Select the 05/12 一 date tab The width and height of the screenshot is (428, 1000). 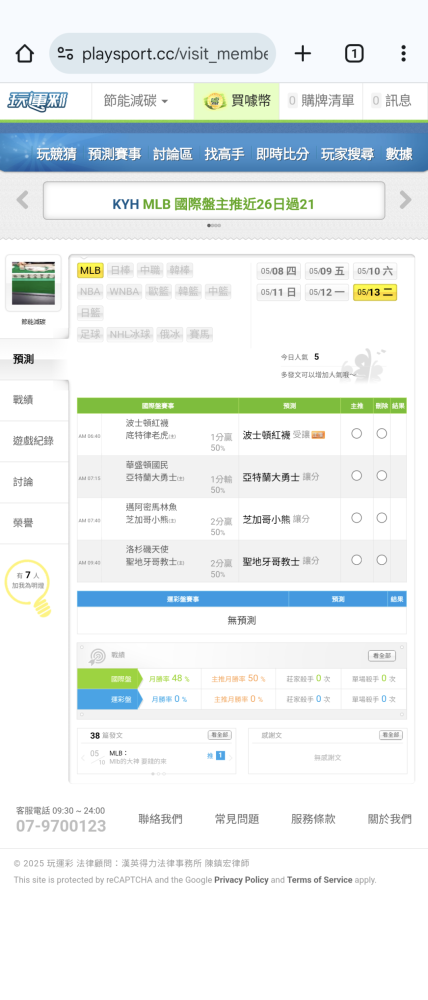pyautogui.click(x=327, y=292)
